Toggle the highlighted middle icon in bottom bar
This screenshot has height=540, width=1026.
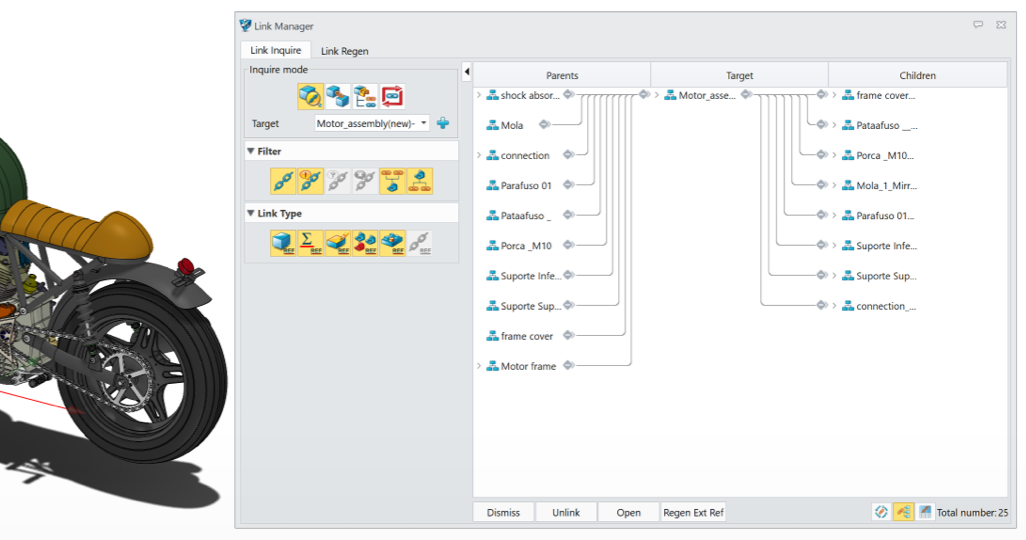pyautogui.click(x=903, y=512)
